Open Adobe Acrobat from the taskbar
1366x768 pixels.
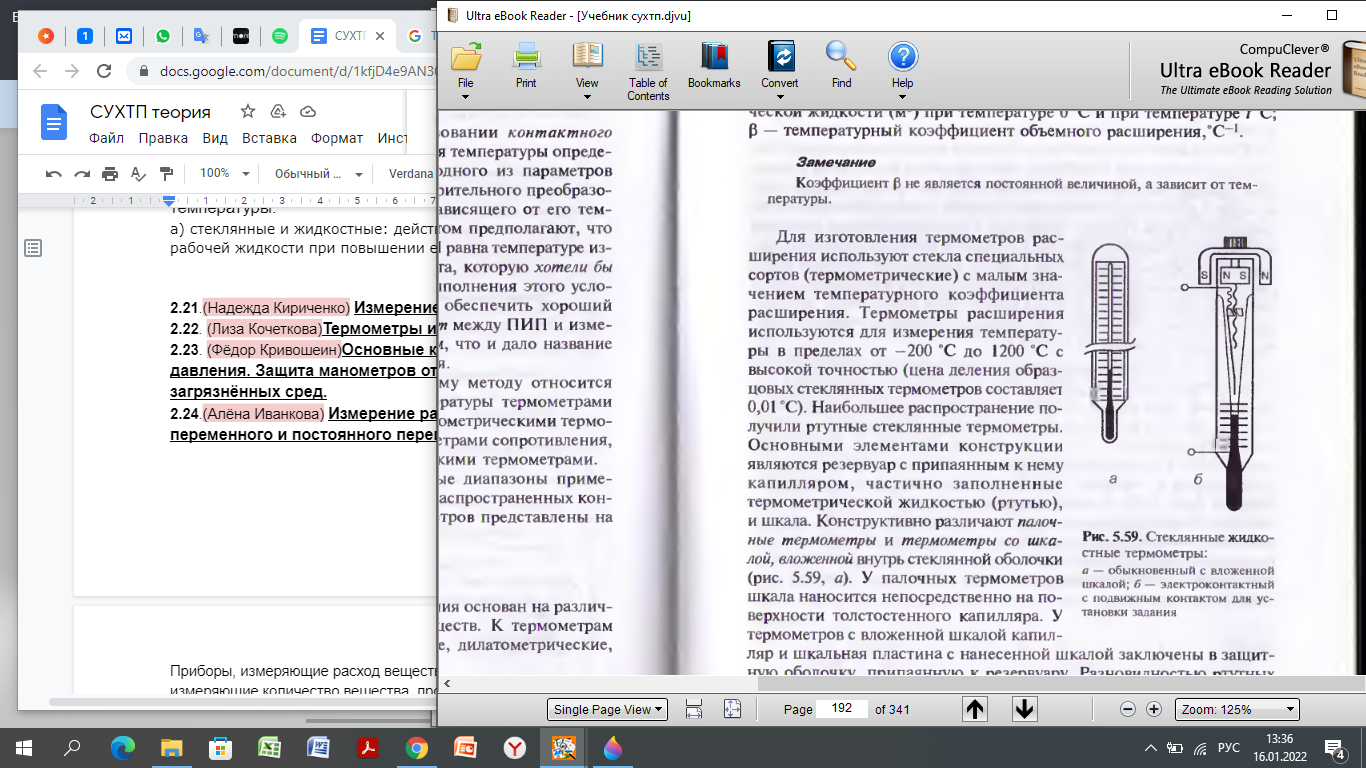367,747
